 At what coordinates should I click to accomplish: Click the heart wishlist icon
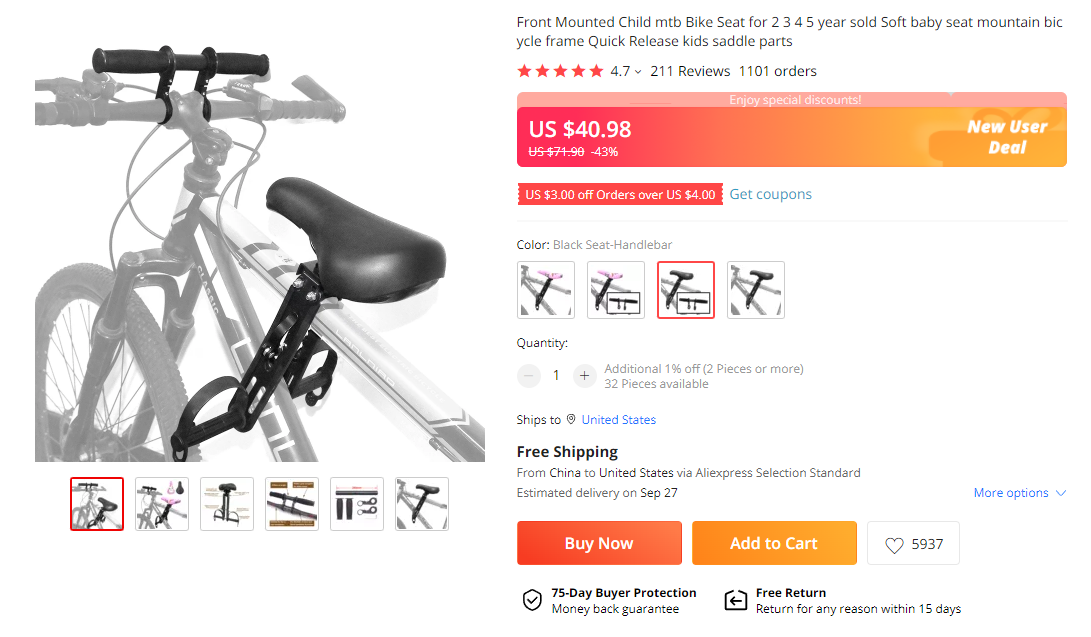tap(894, 545)
